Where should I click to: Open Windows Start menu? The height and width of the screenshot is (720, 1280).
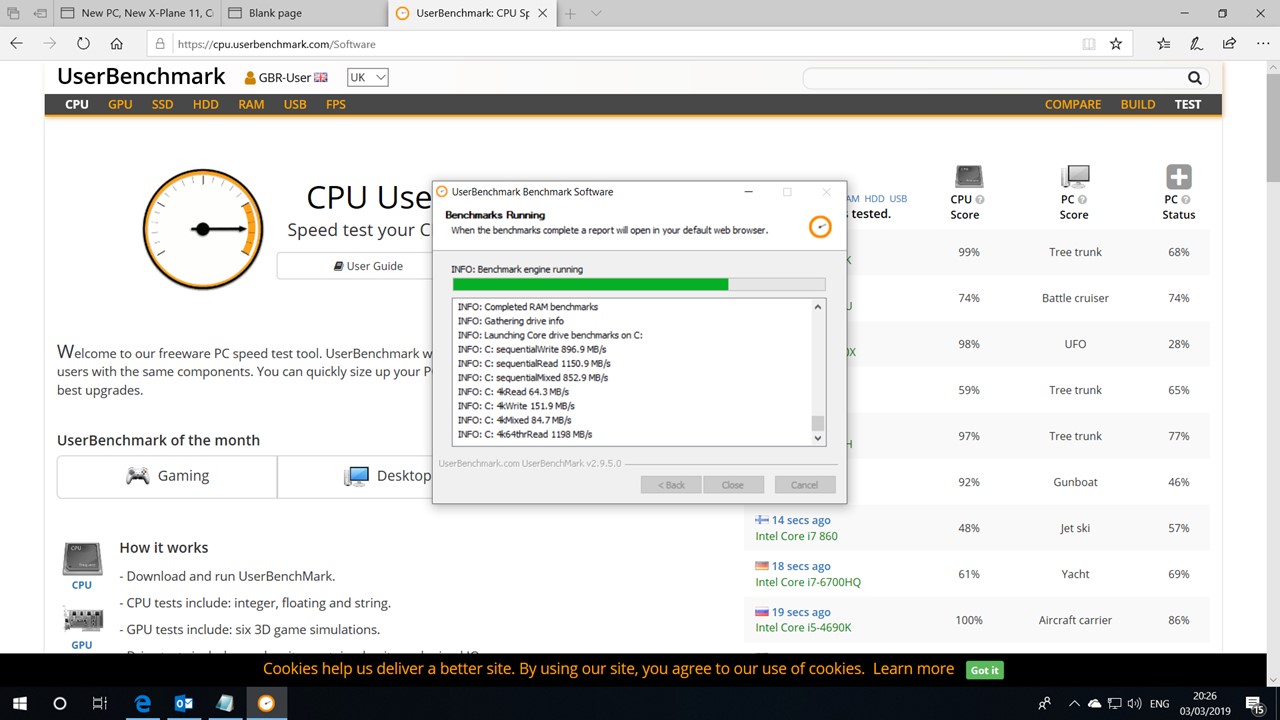pyautogui.click(x=20, y=704)
